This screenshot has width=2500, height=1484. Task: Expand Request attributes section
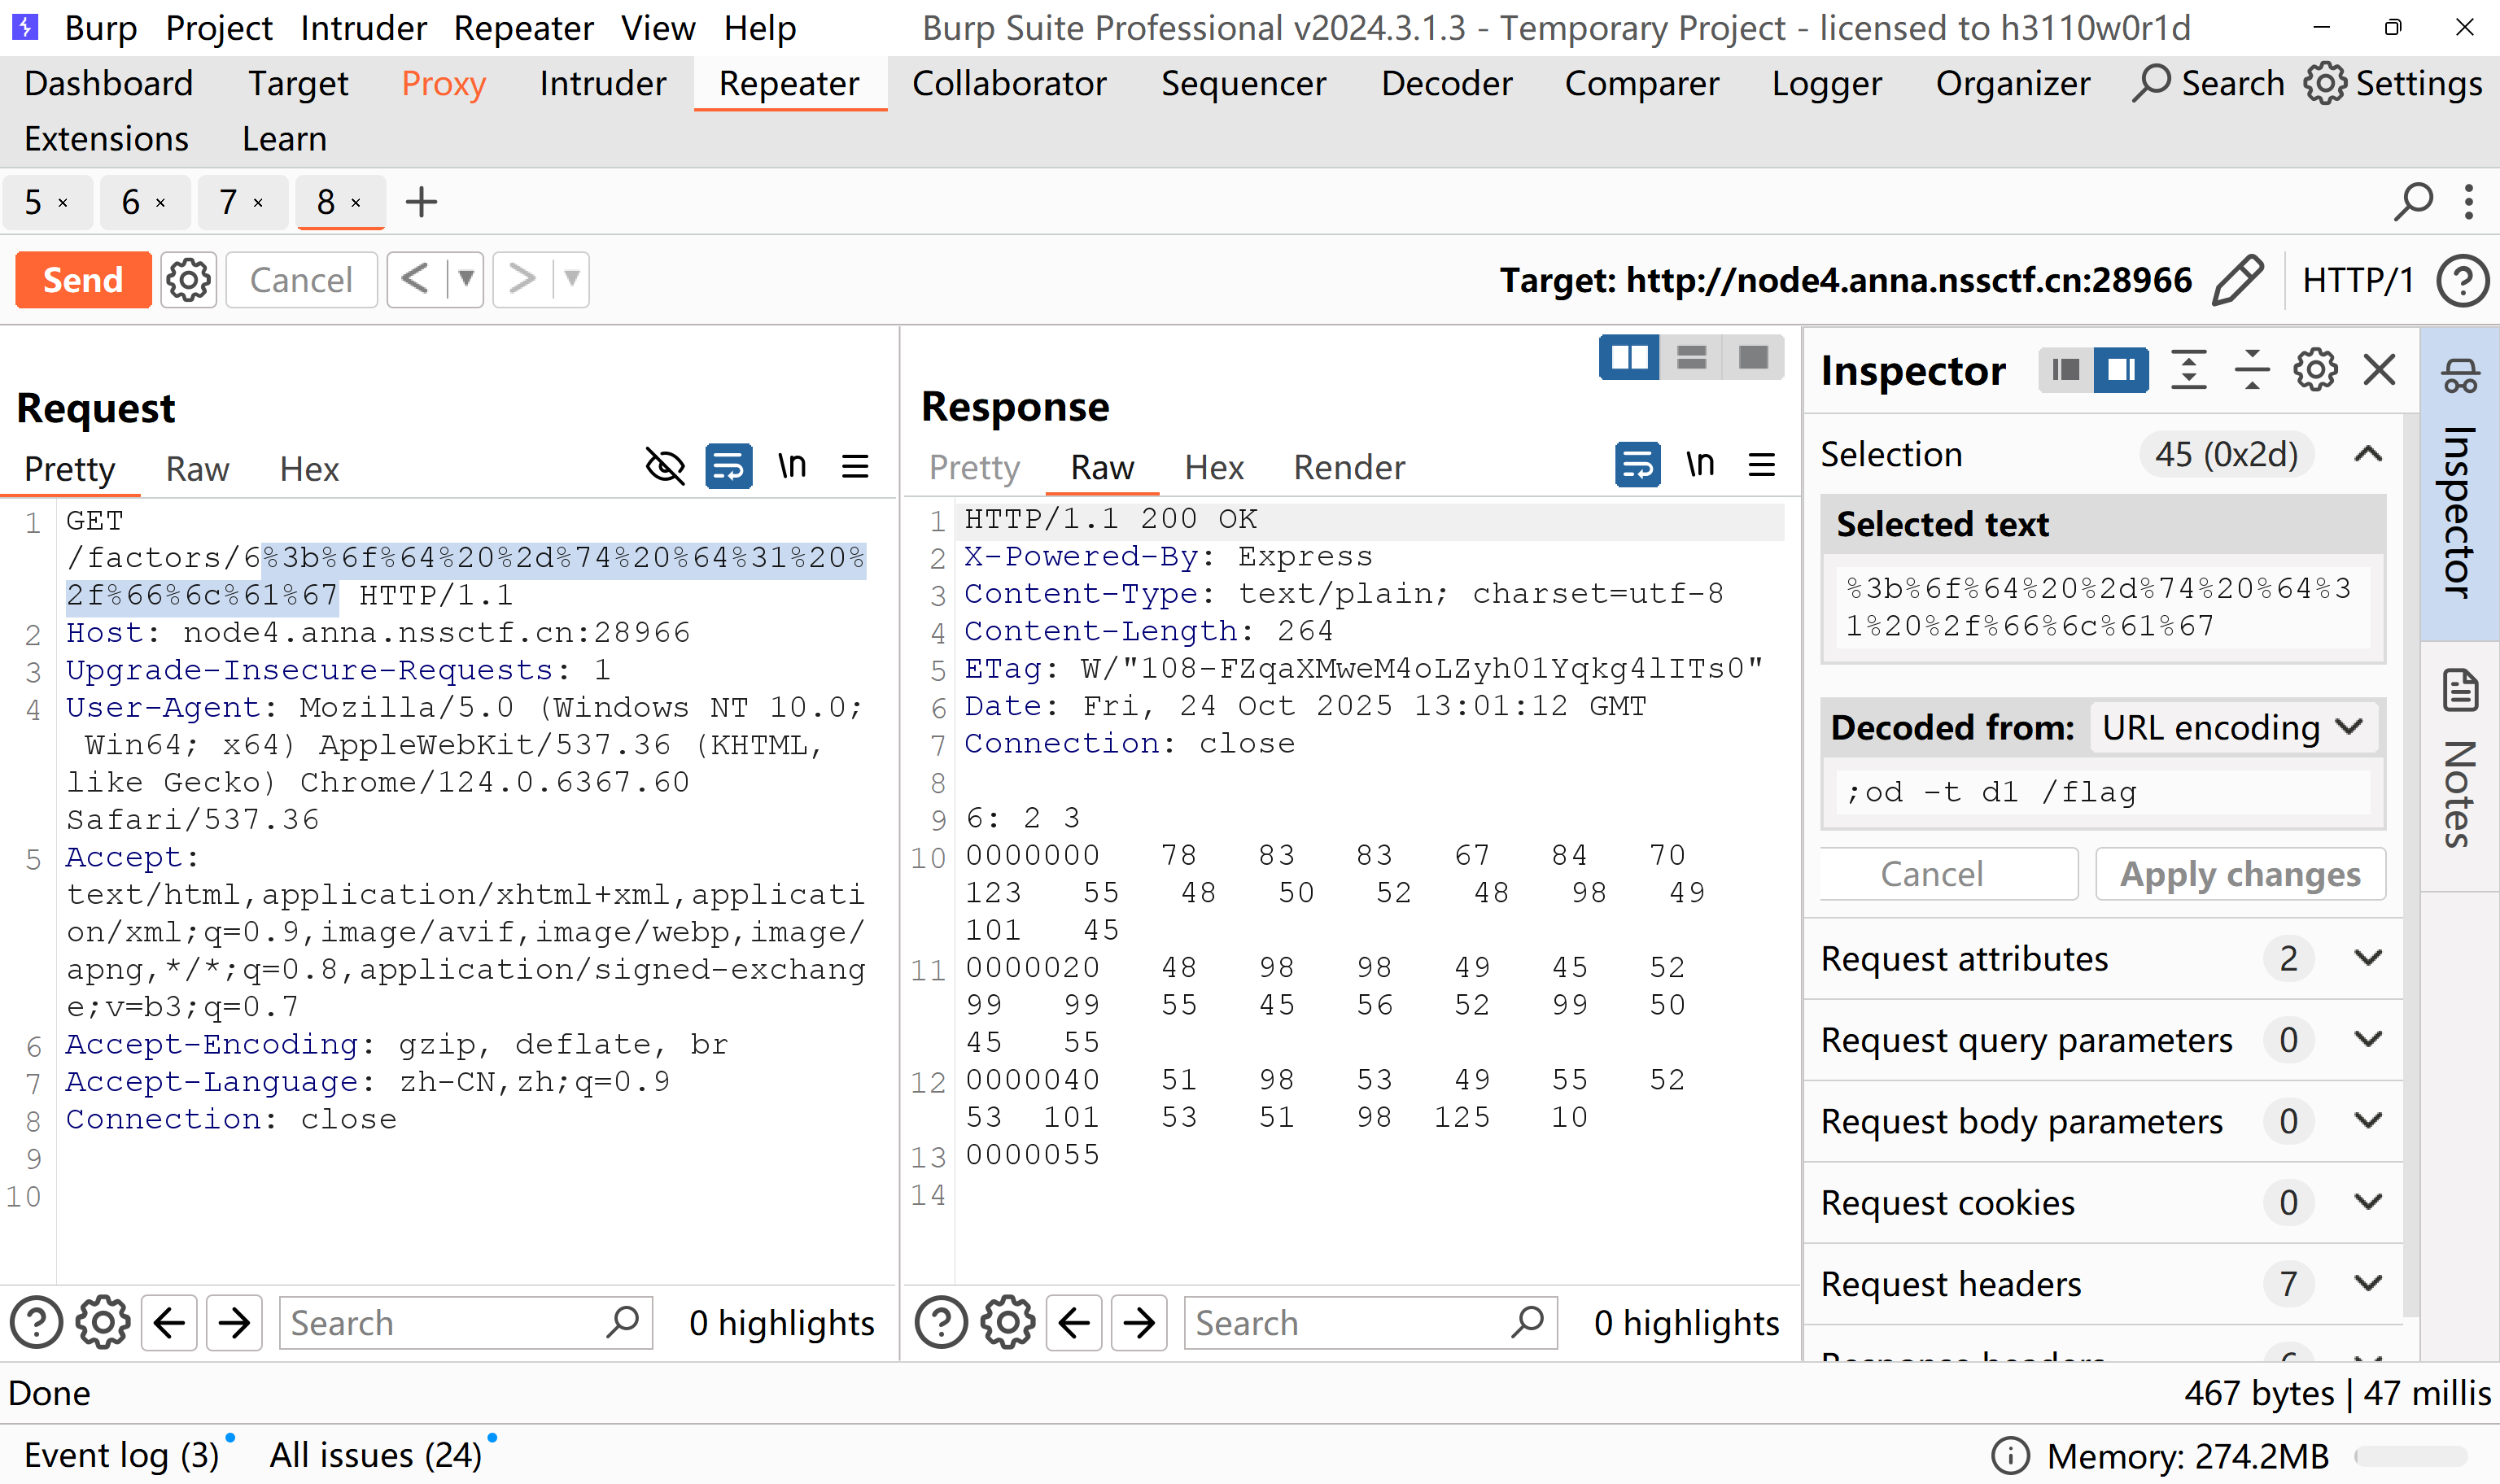[2368, 958]
